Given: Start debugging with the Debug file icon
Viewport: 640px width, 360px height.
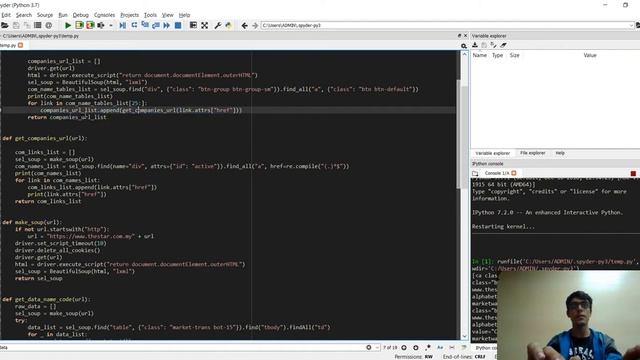Looking at the screenshot, I should pyautogui.click(x=122, y=25).
